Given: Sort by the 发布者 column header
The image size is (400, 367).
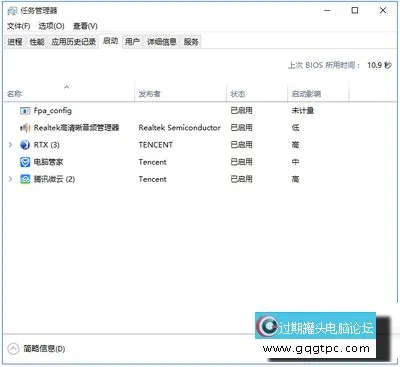Looking at the screenshot, I should (180, 94).
